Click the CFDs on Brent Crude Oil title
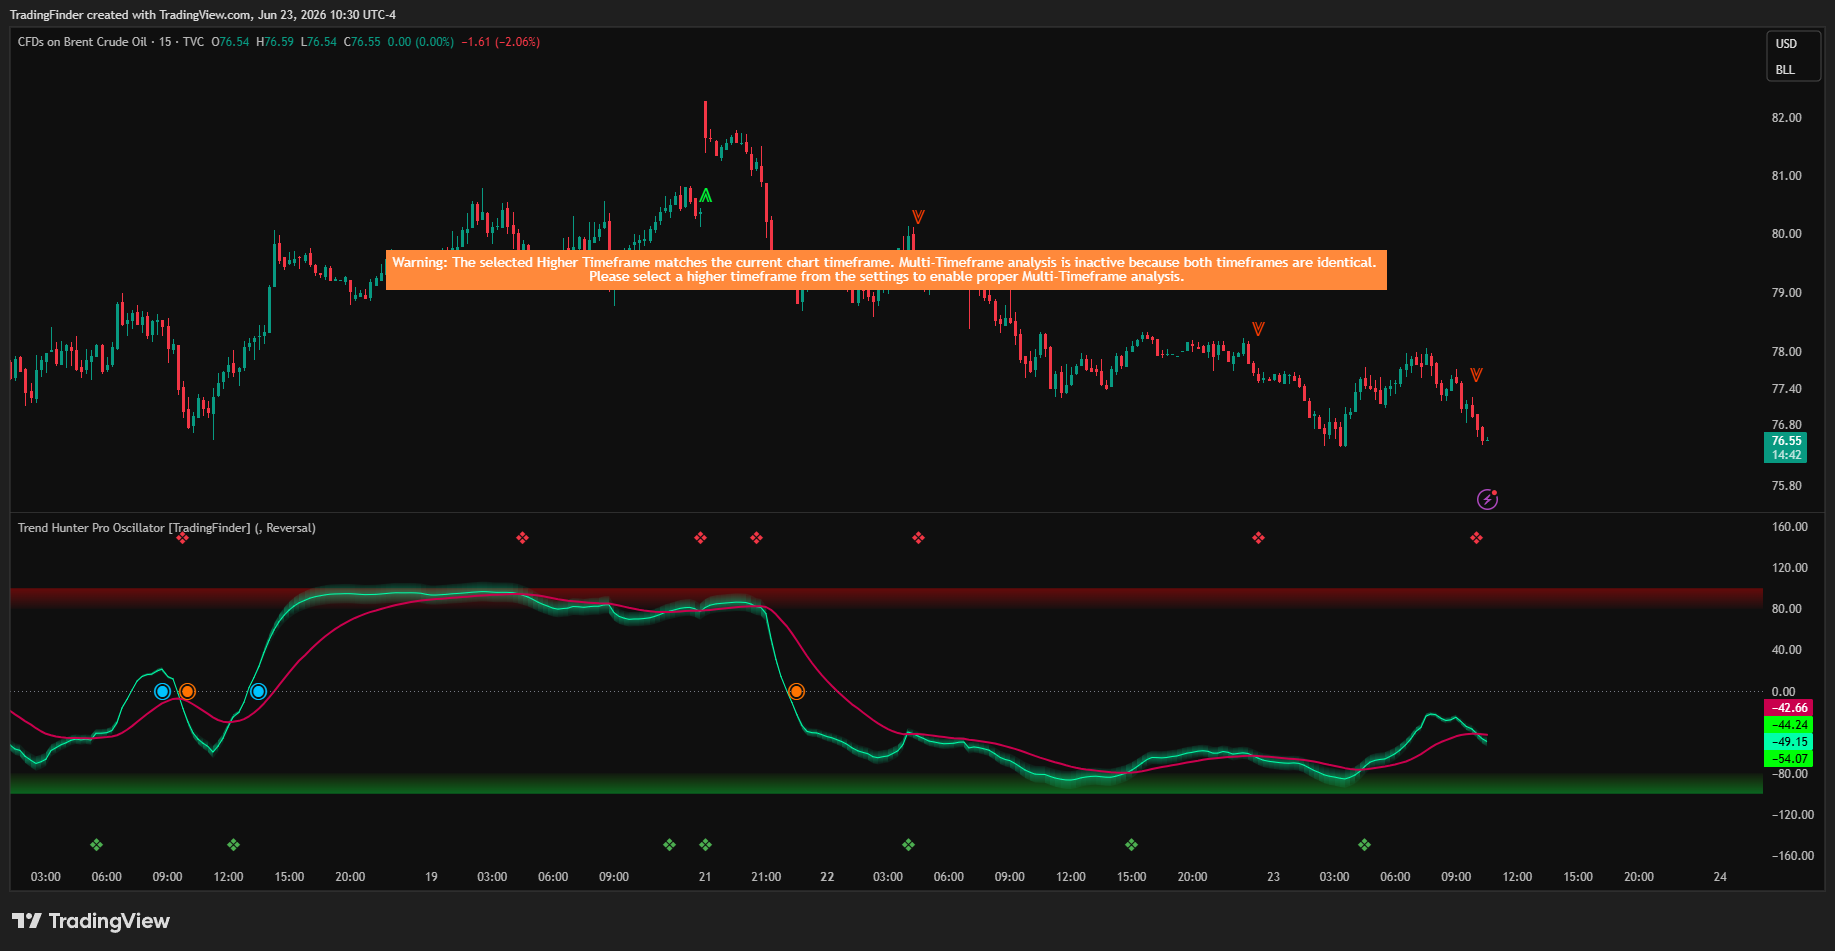The image size is (1835, 951). click(82, 42)
